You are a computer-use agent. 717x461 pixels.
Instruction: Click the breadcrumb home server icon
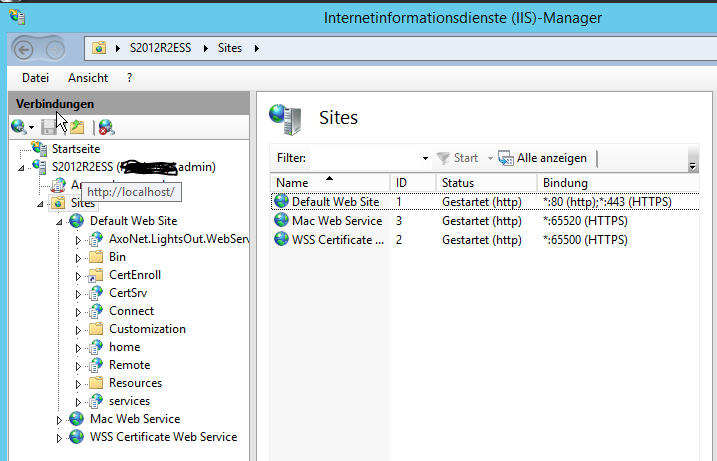coord(99,48)
